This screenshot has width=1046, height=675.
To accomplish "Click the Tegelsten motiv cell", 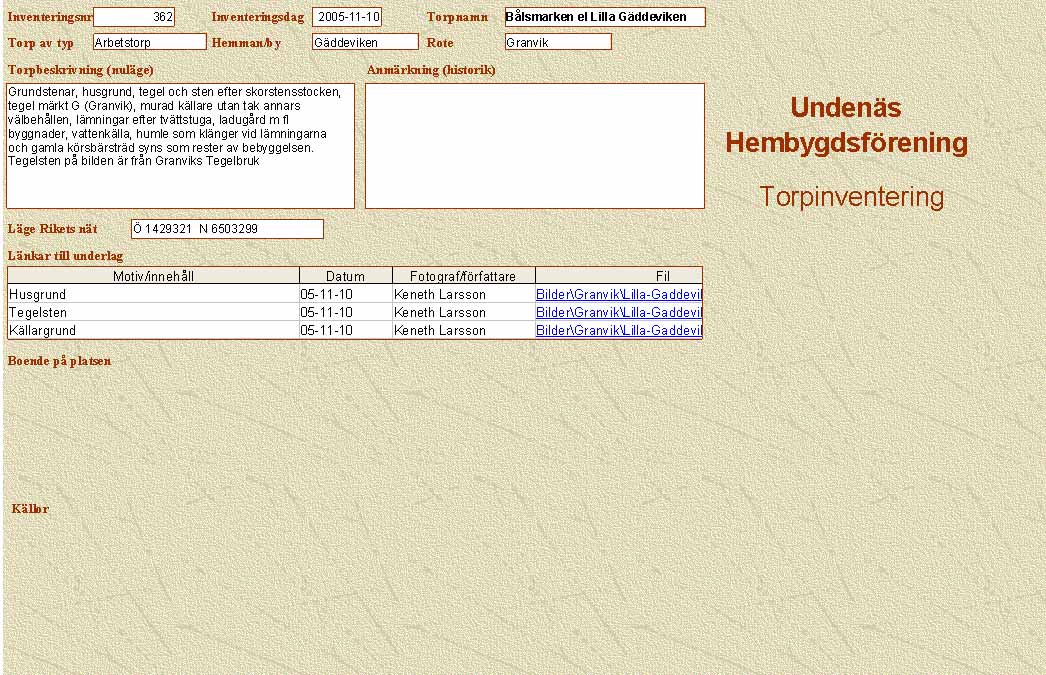I will click(x=153, y=313).
